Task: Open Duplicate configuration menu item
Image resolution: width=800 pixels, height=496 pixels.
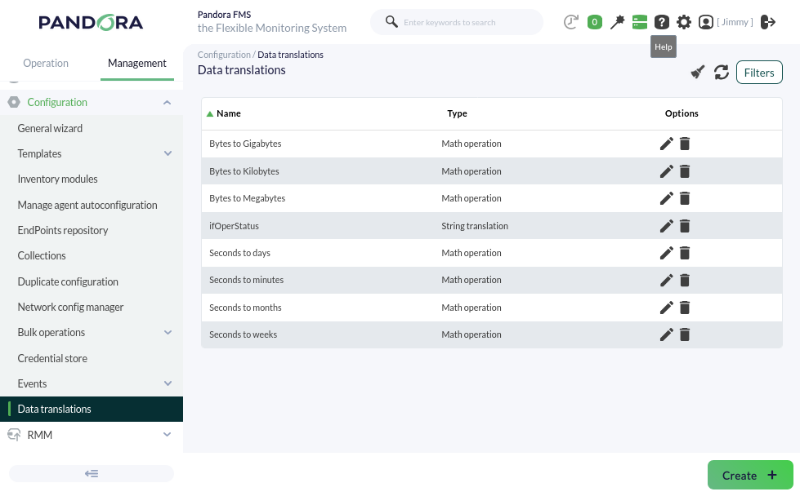Action: click(68, 282)
